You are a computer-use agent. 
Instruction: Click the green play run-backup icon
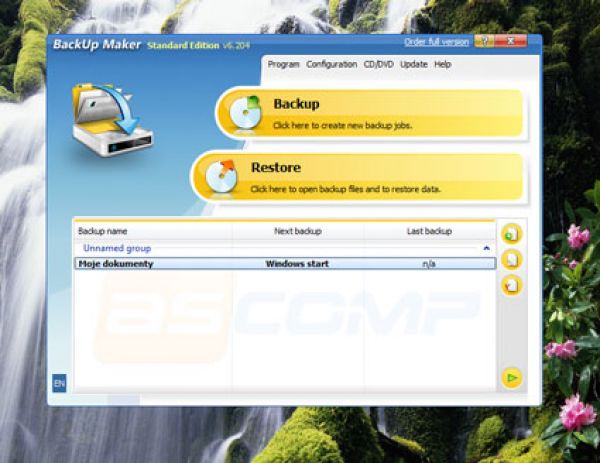[x=512, y=378]
